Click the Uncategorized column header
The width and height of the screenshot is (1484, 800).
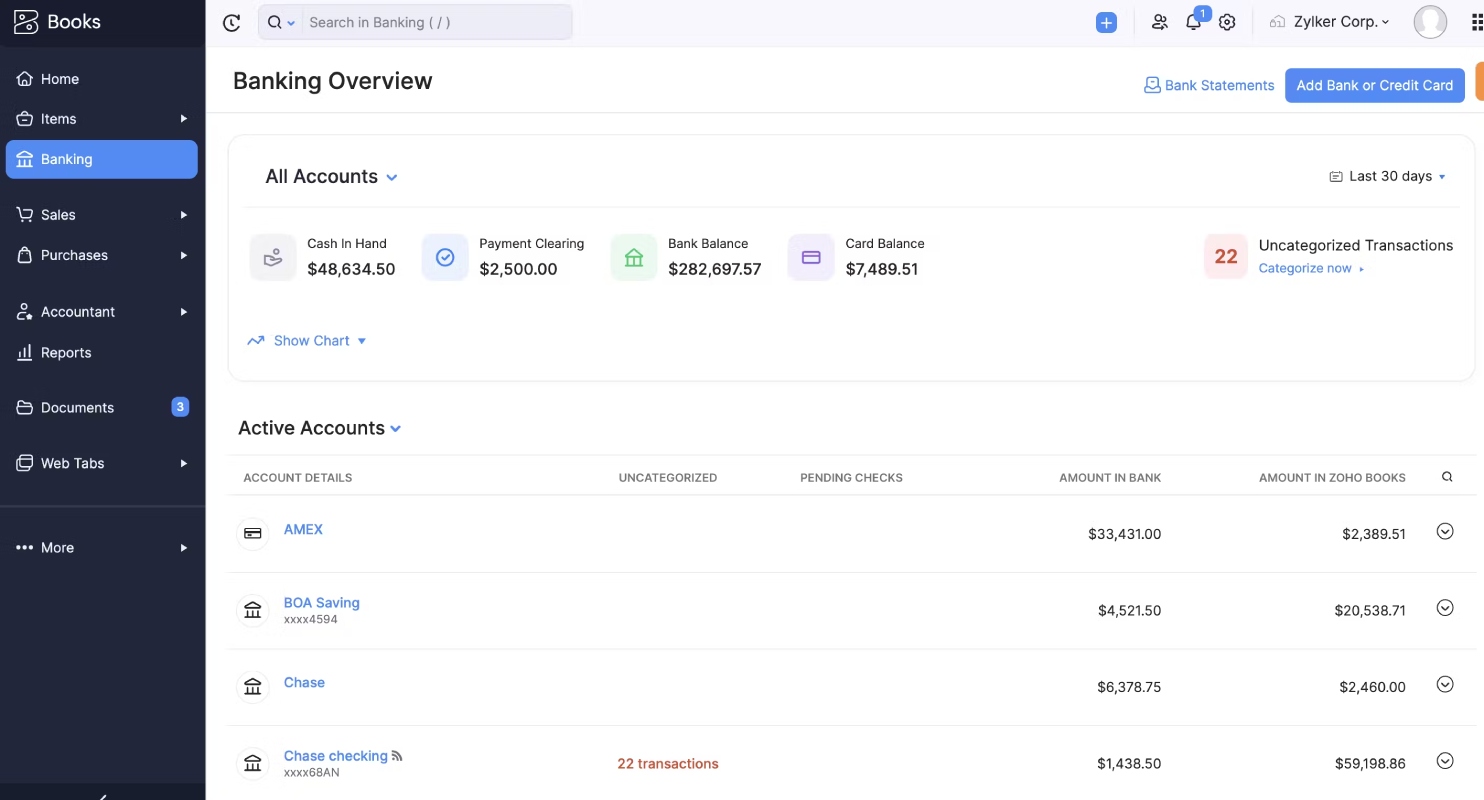coord(668,478)
